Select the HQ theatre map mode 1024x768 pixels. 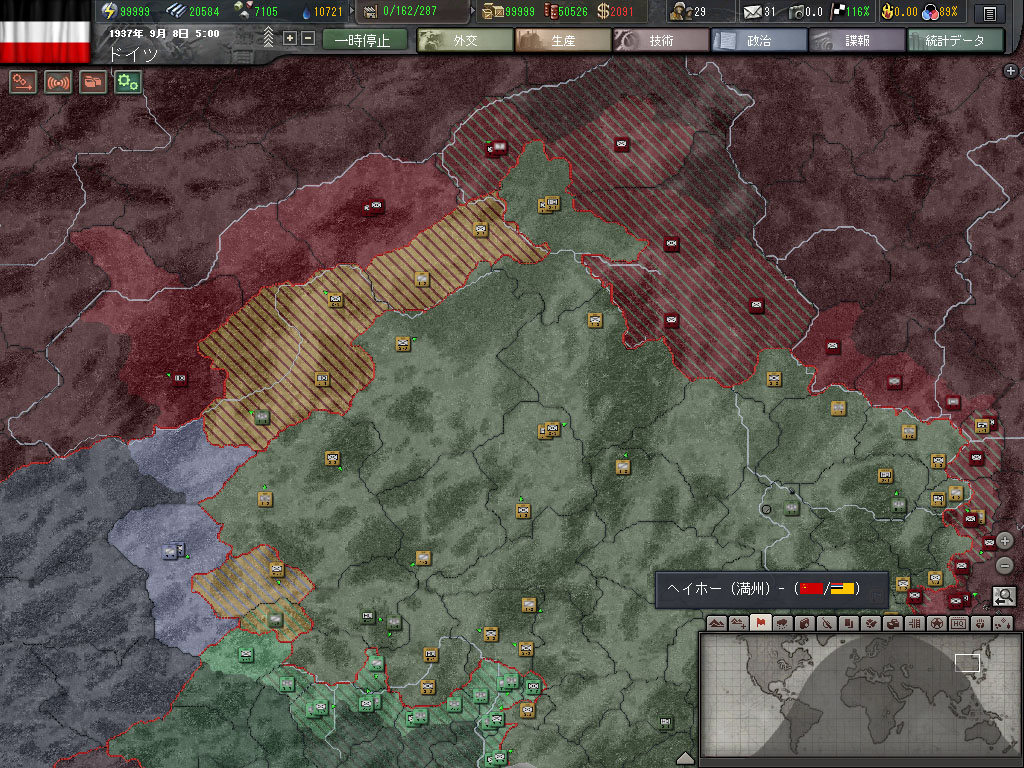[959, 624]
